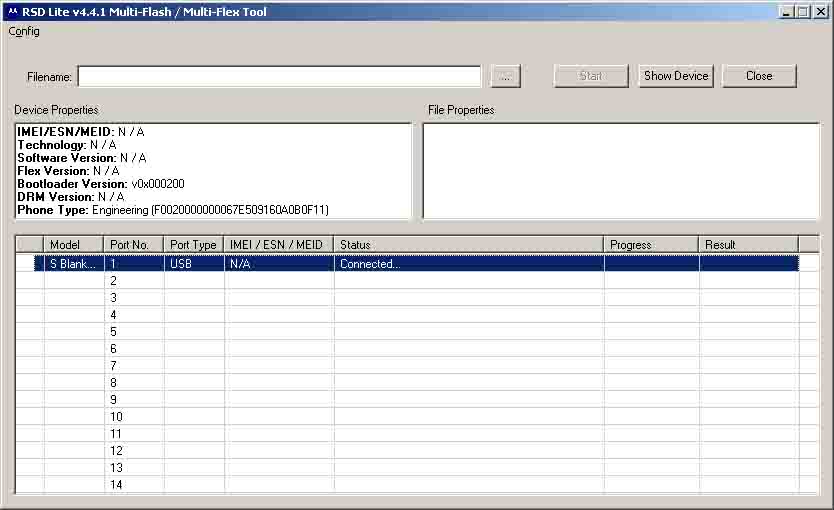
Task: Click the 'Connected...' status cell
Action: click(469, 264)
